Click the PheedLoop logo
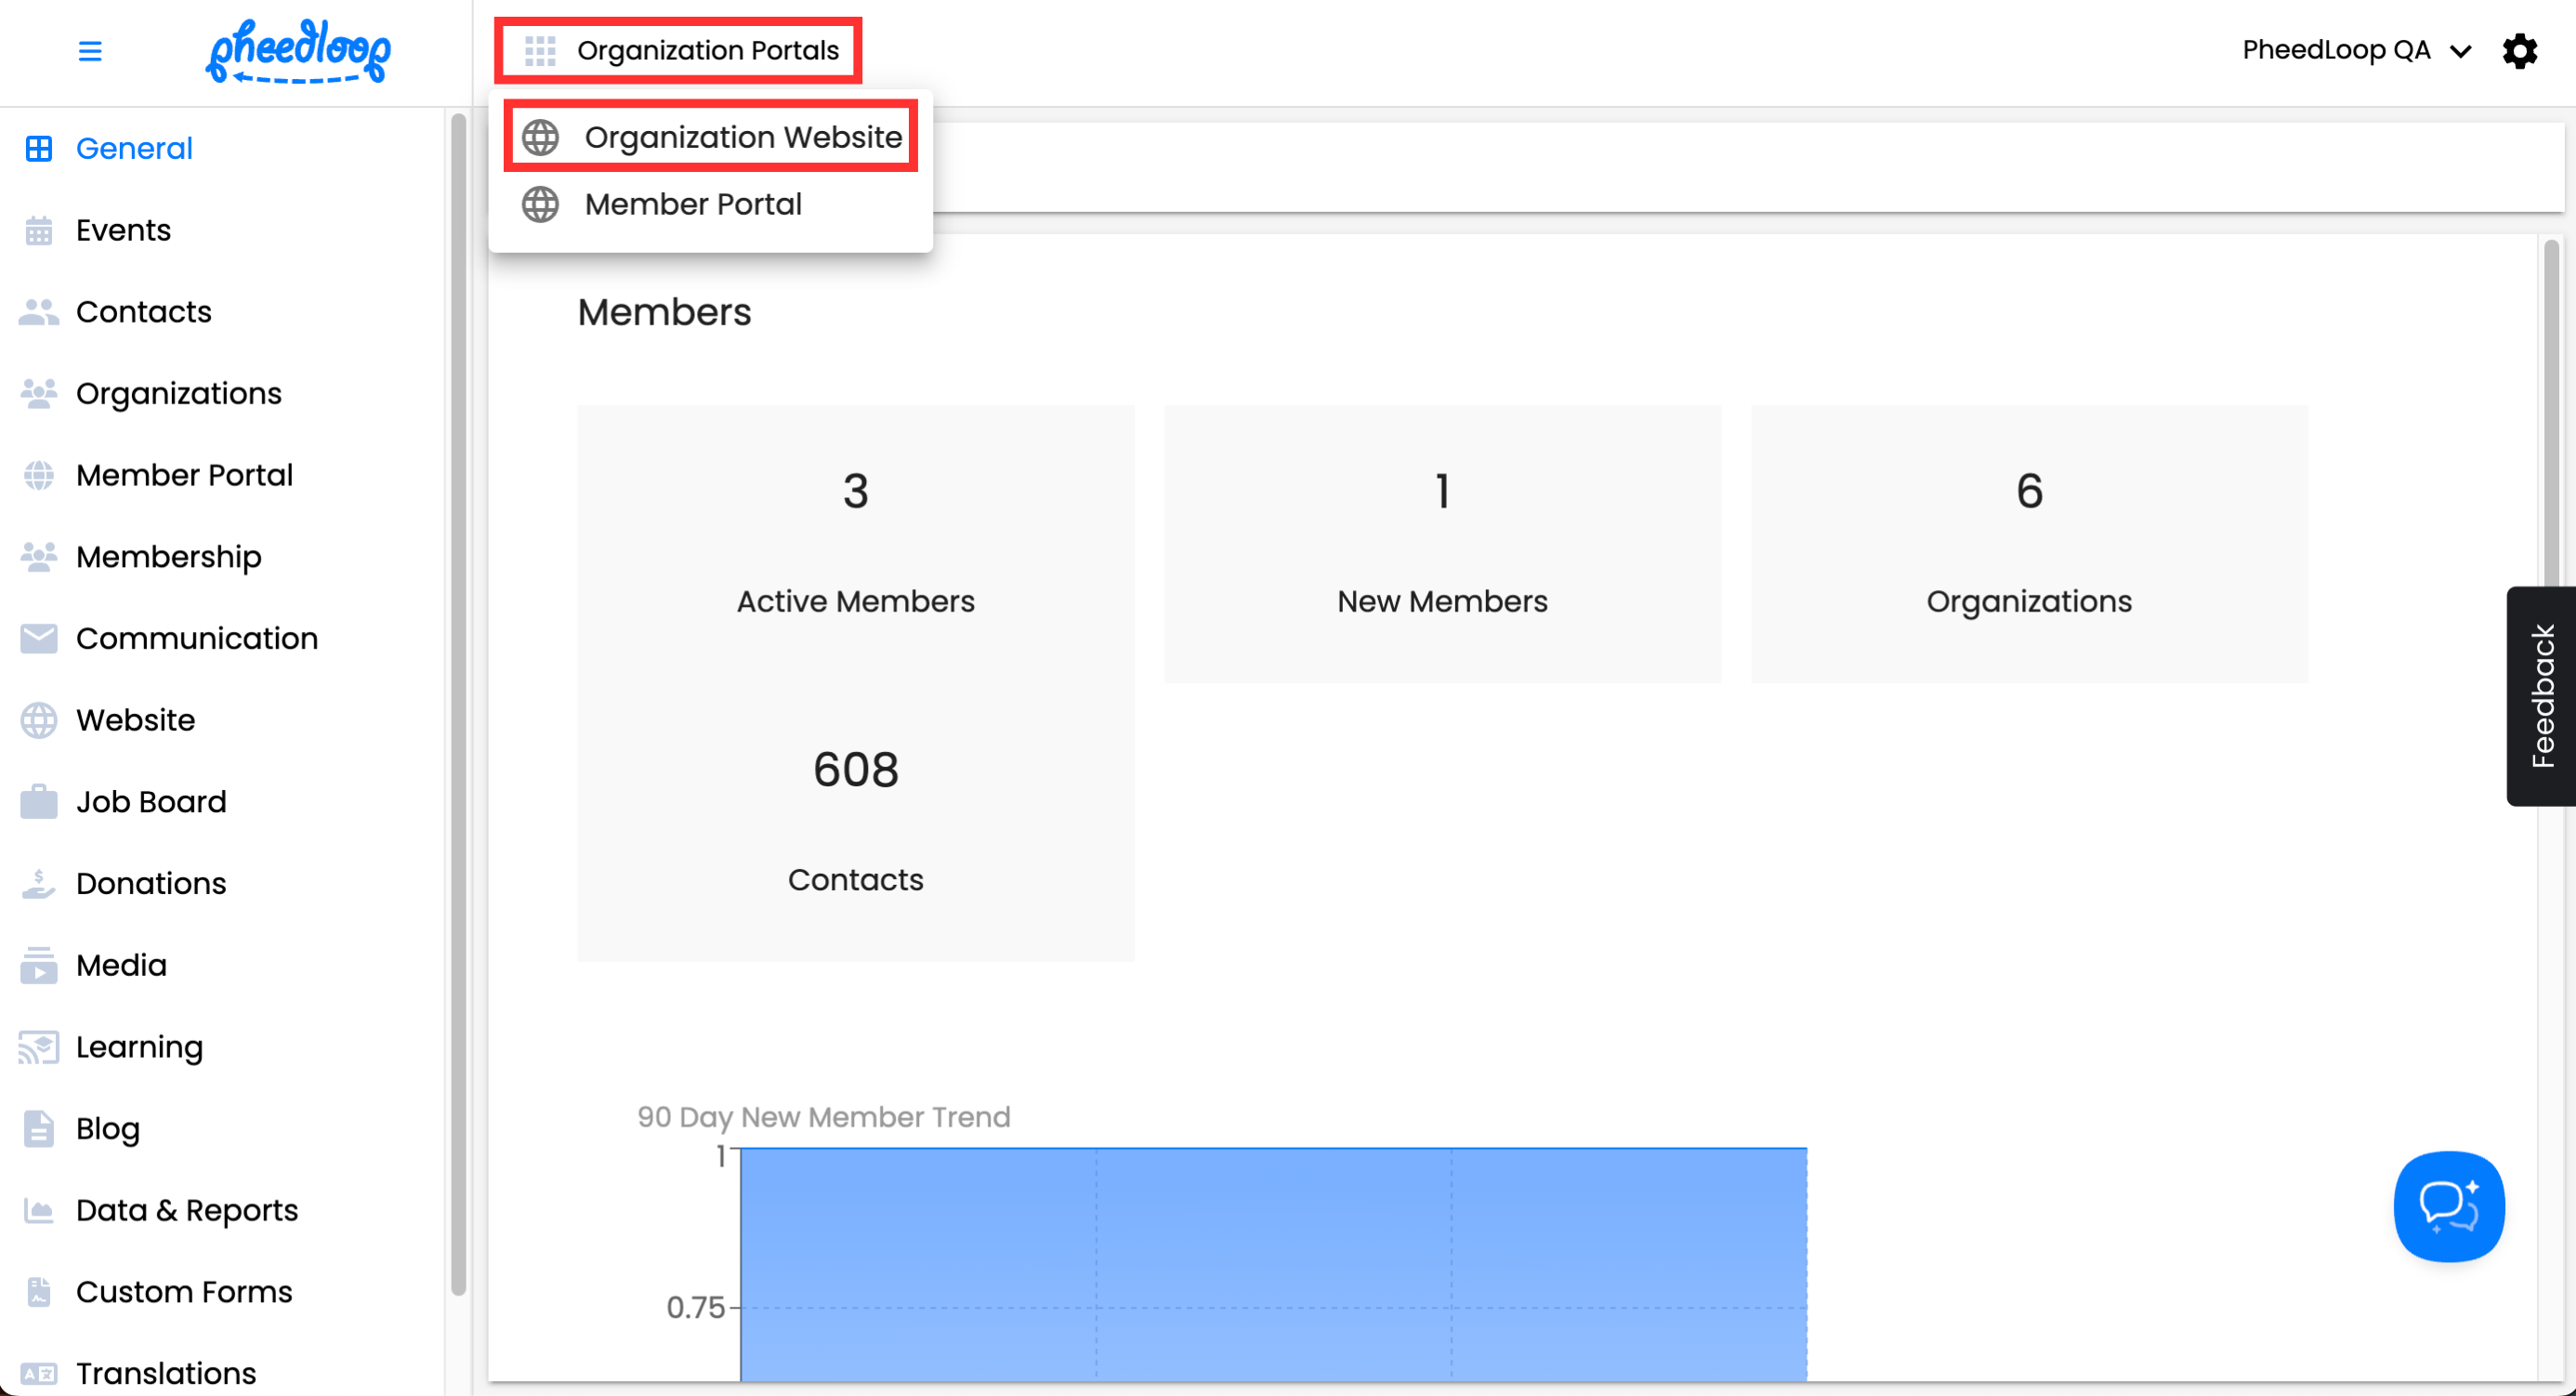 pyautogui.click(x=298, y=51)
